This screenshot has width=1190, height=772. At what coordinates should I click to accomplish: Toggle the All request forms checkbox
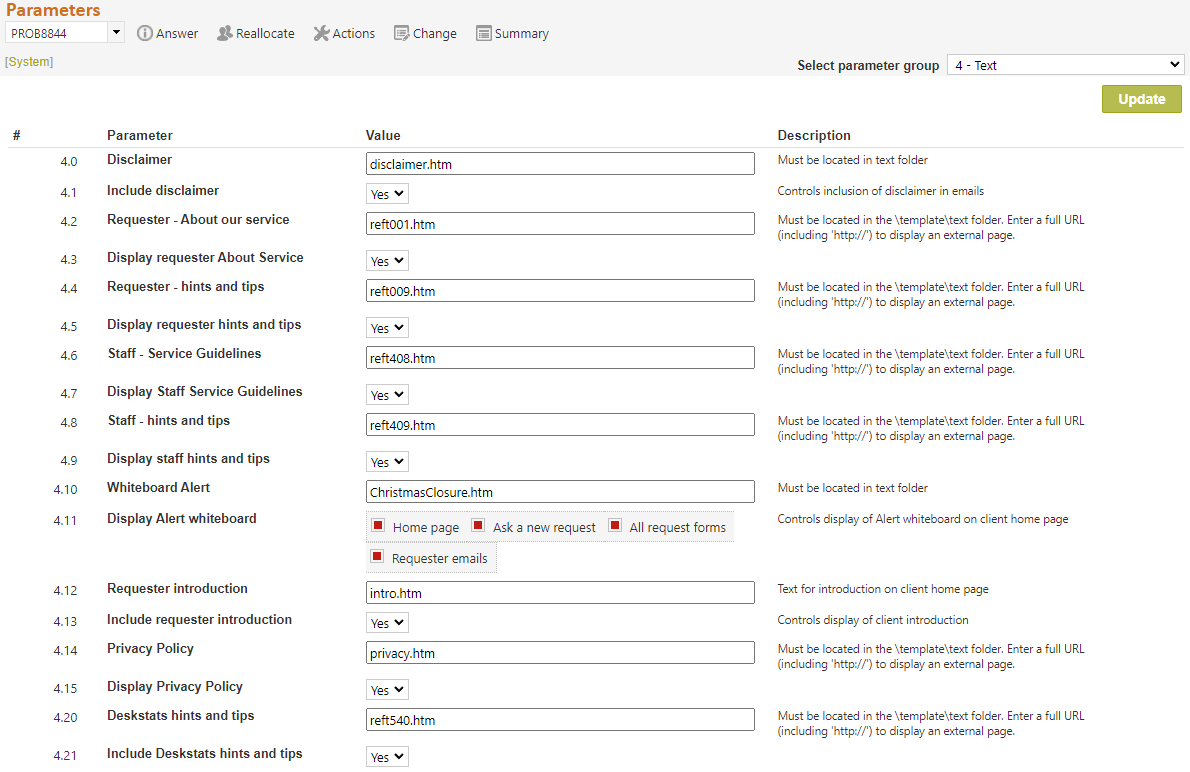[x=615, y=525]
